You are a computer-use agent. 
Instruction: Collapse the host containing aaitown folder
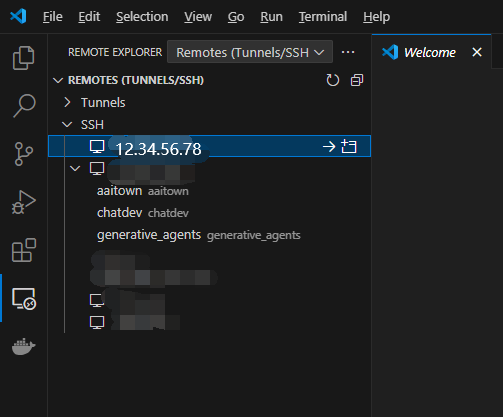(75, 168)
